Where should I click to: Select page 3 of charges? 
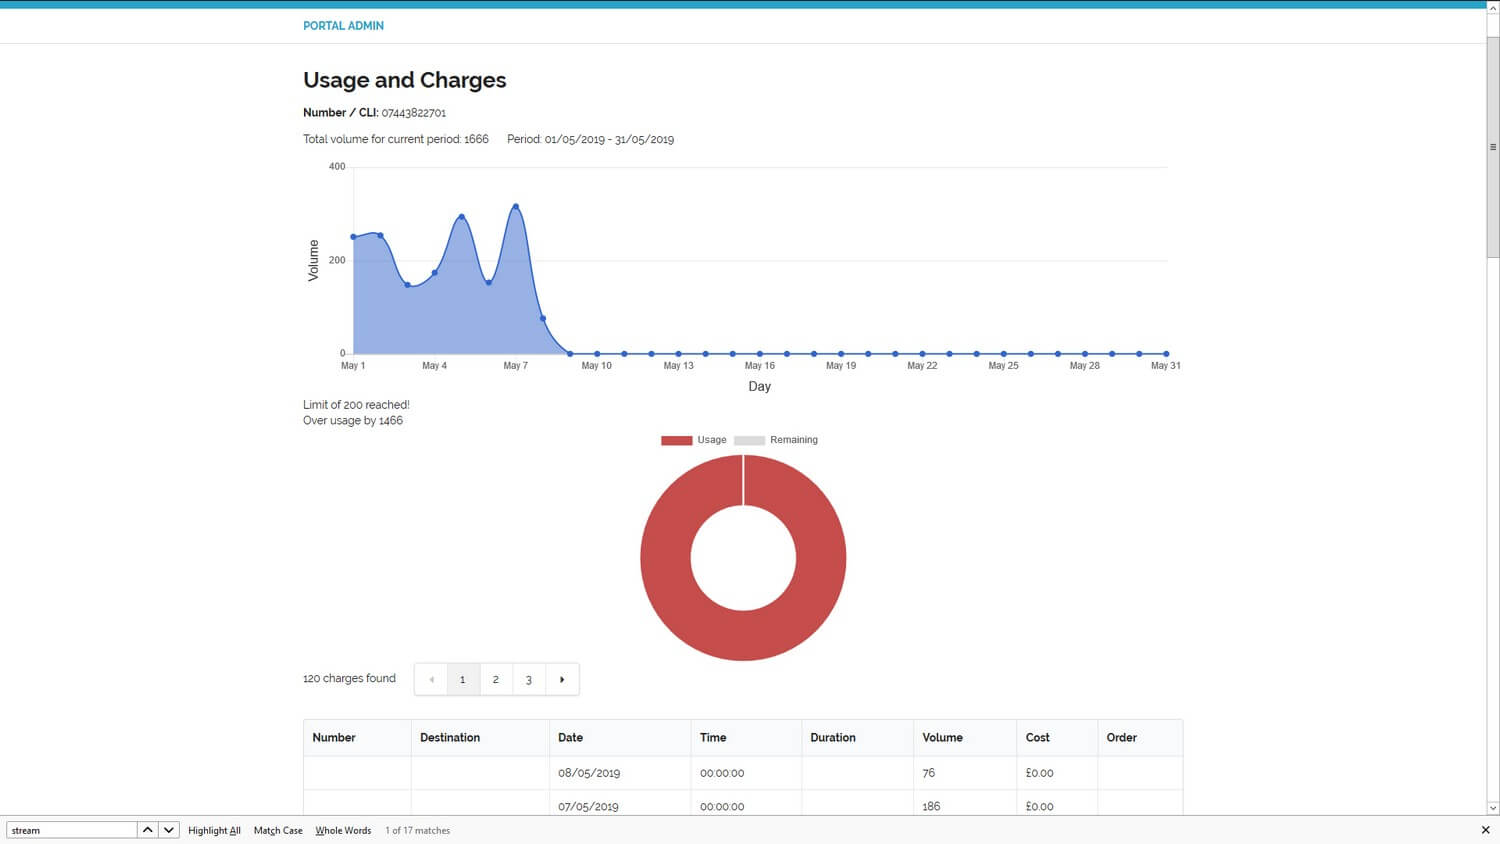pyautogui.click(x=529, y=679)
